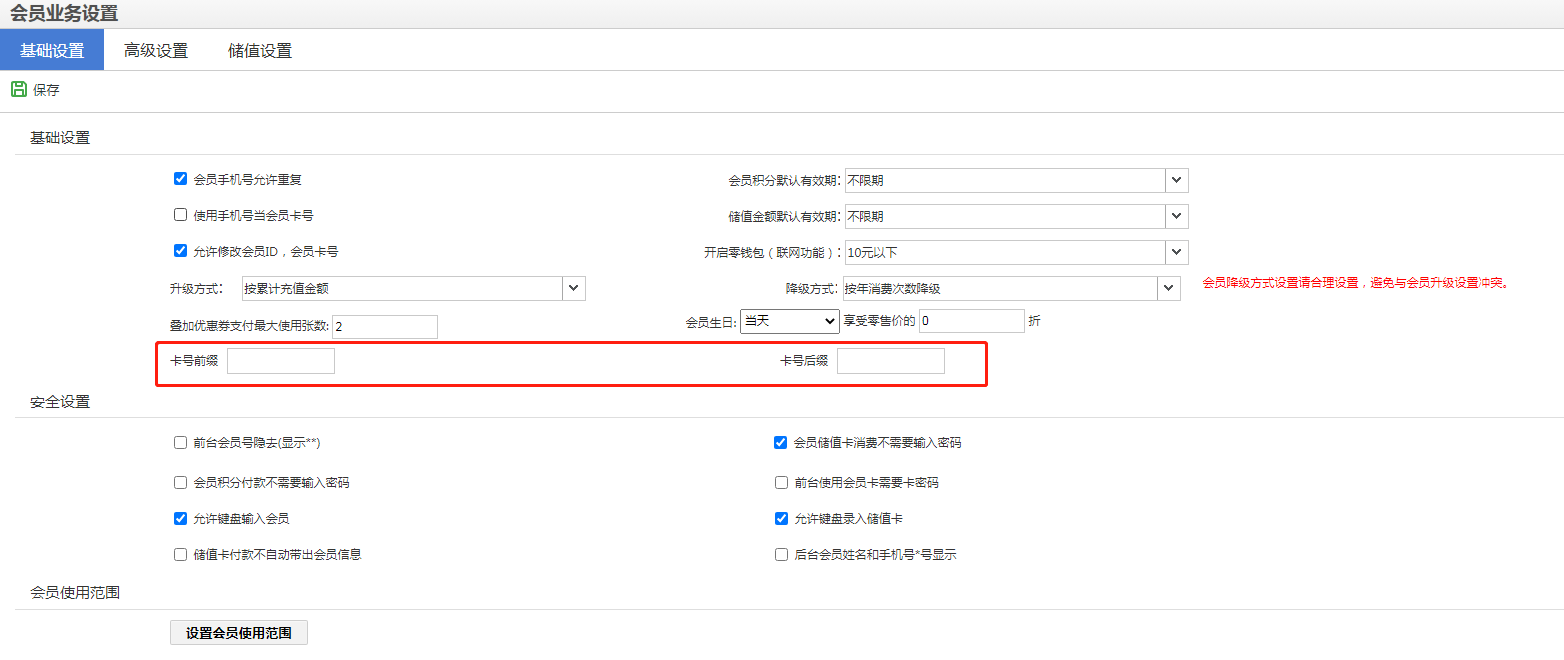Enable 使用手机号当会员卡号 checkbox
The height and width of the screenshot is (660, 1564).
(x=181, y=214)
